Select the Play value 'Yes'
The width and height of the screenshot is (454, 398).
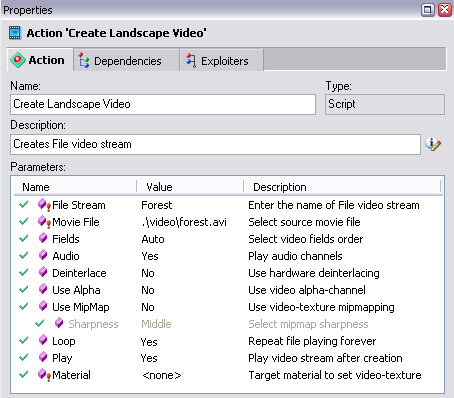[x=149, y=358]
